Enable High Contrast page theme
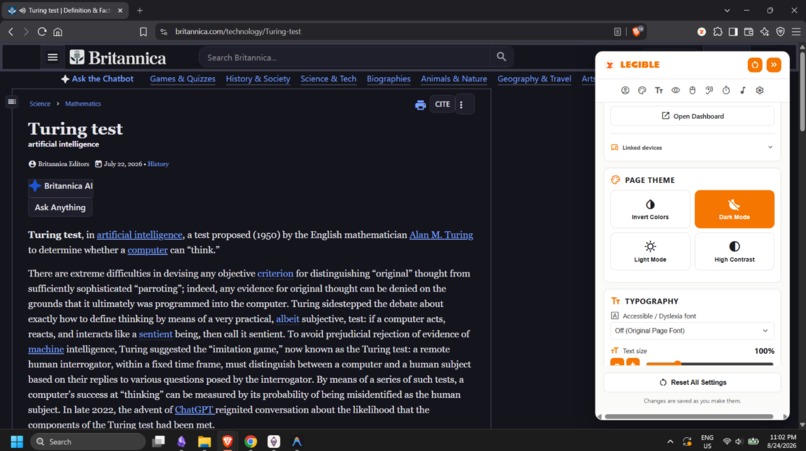Viewport: 806px width, 451px height. tap(734, 251)
